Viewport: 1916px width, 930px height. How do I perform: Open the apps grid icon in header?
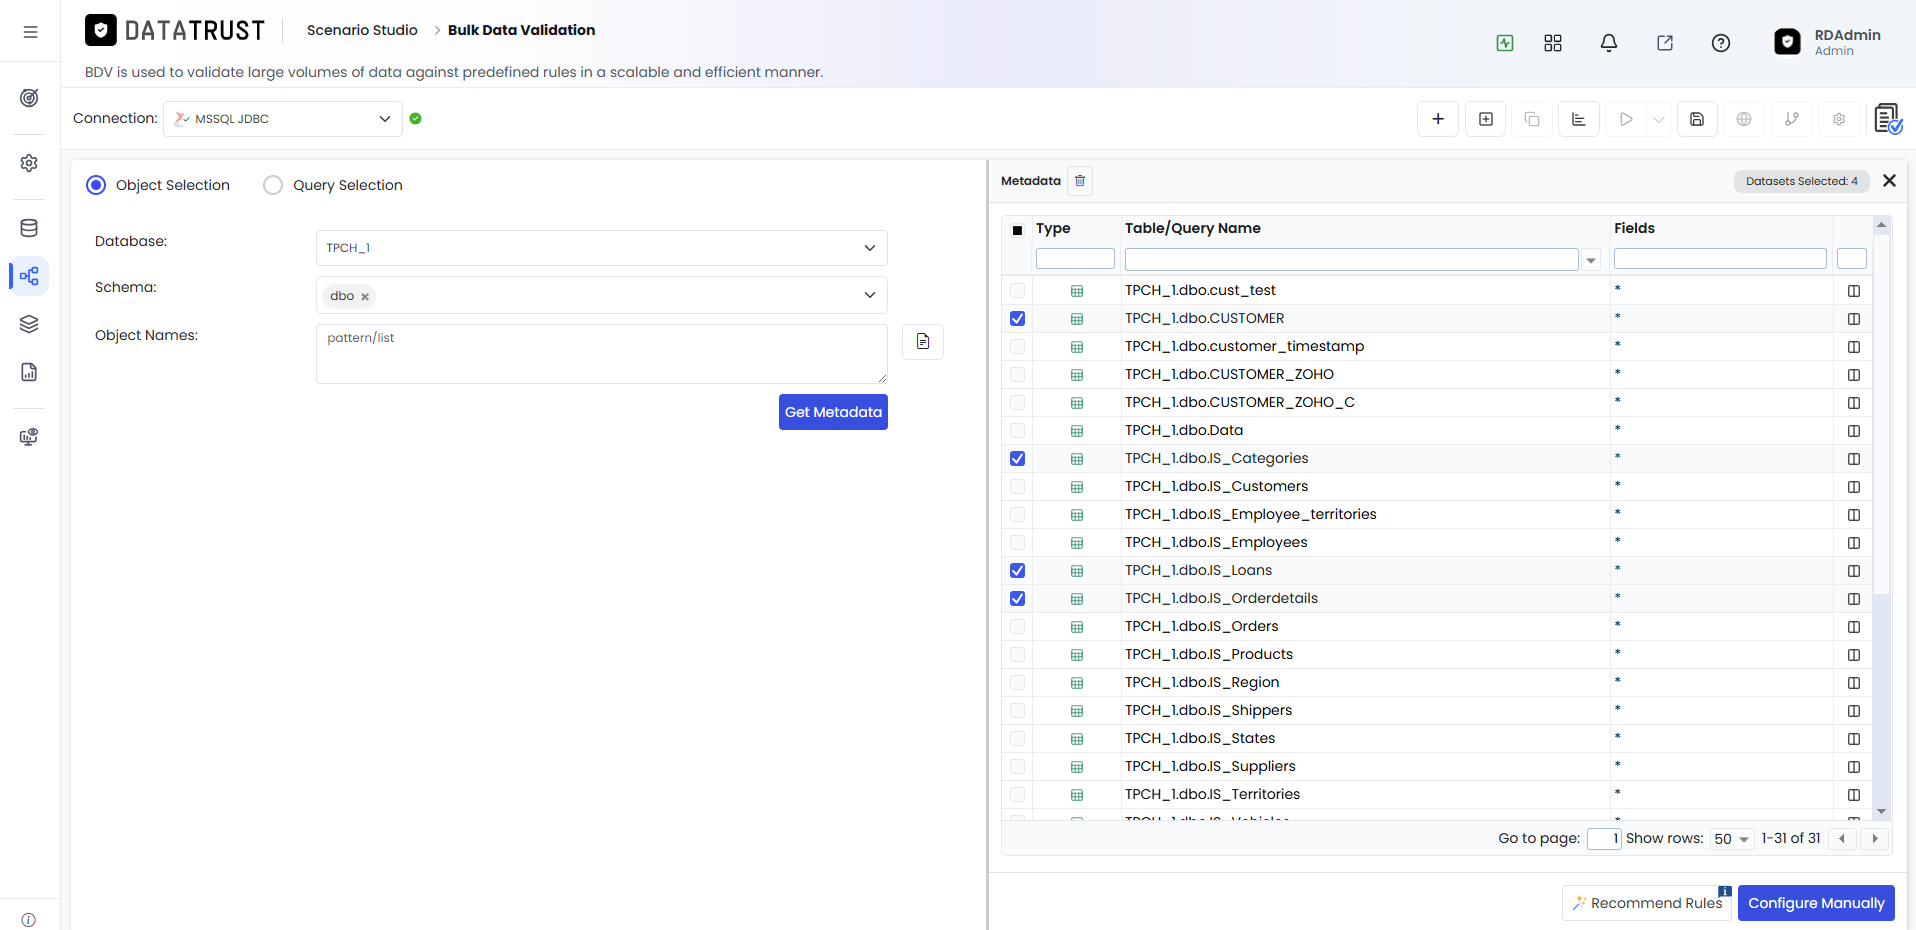(1553, 43)
